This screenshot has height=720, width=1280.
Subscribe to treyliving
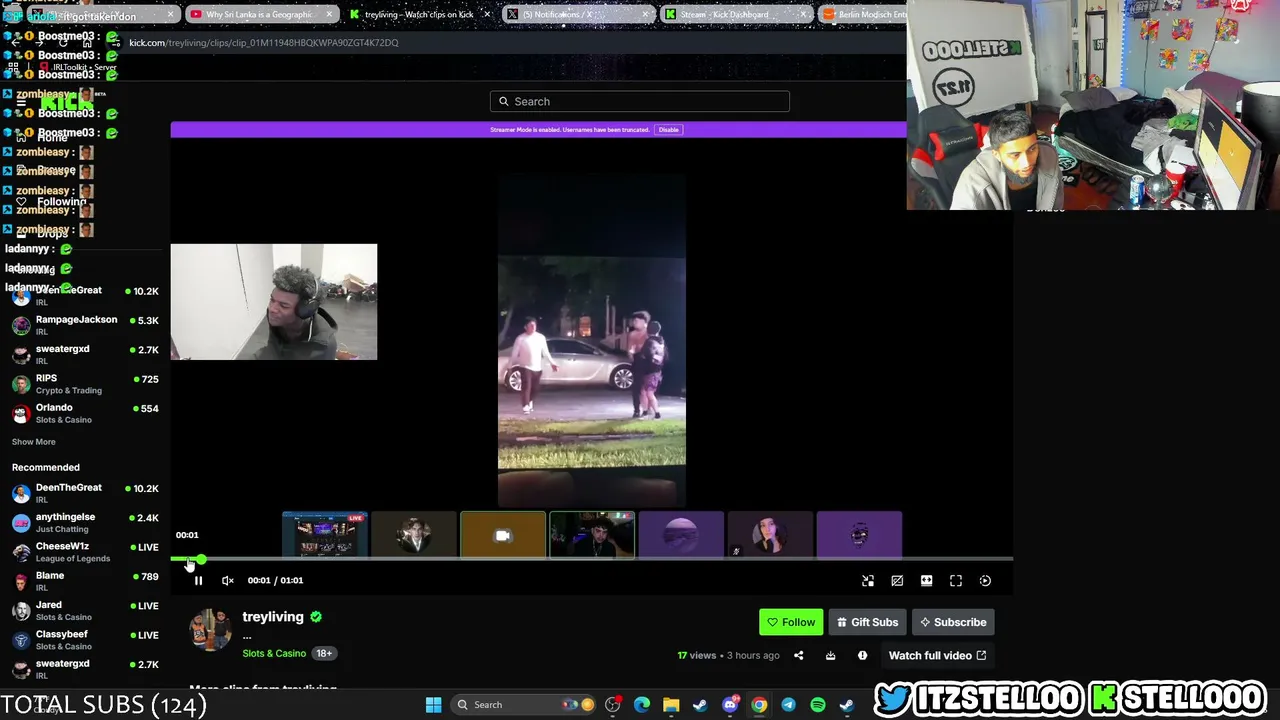[953, 622]
